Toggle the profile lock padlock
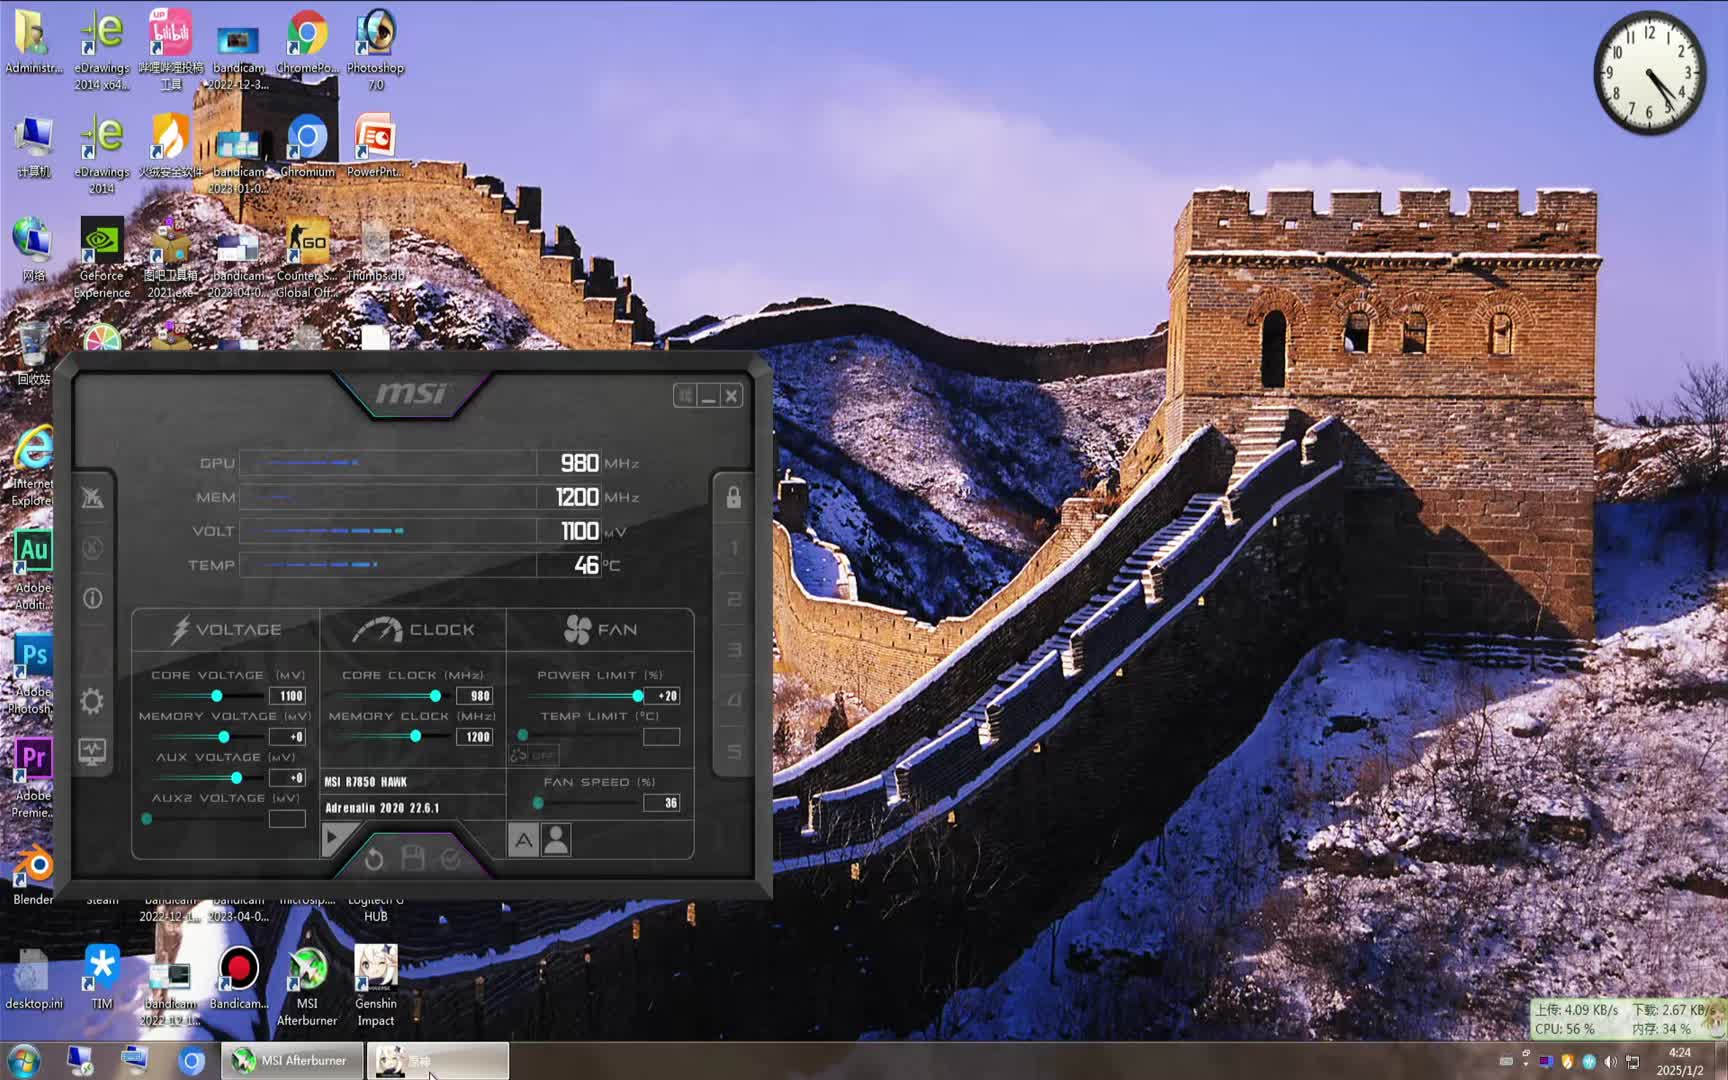 733,497
